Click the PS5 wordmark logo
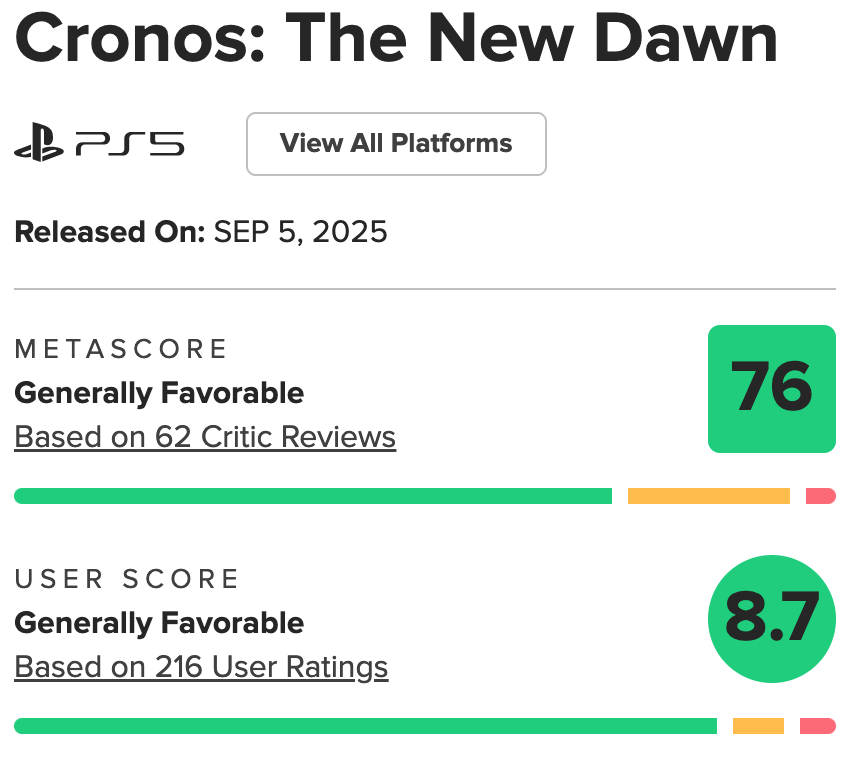Image resolution: width=856 pixels, height=768 pixels. (130, 144)
